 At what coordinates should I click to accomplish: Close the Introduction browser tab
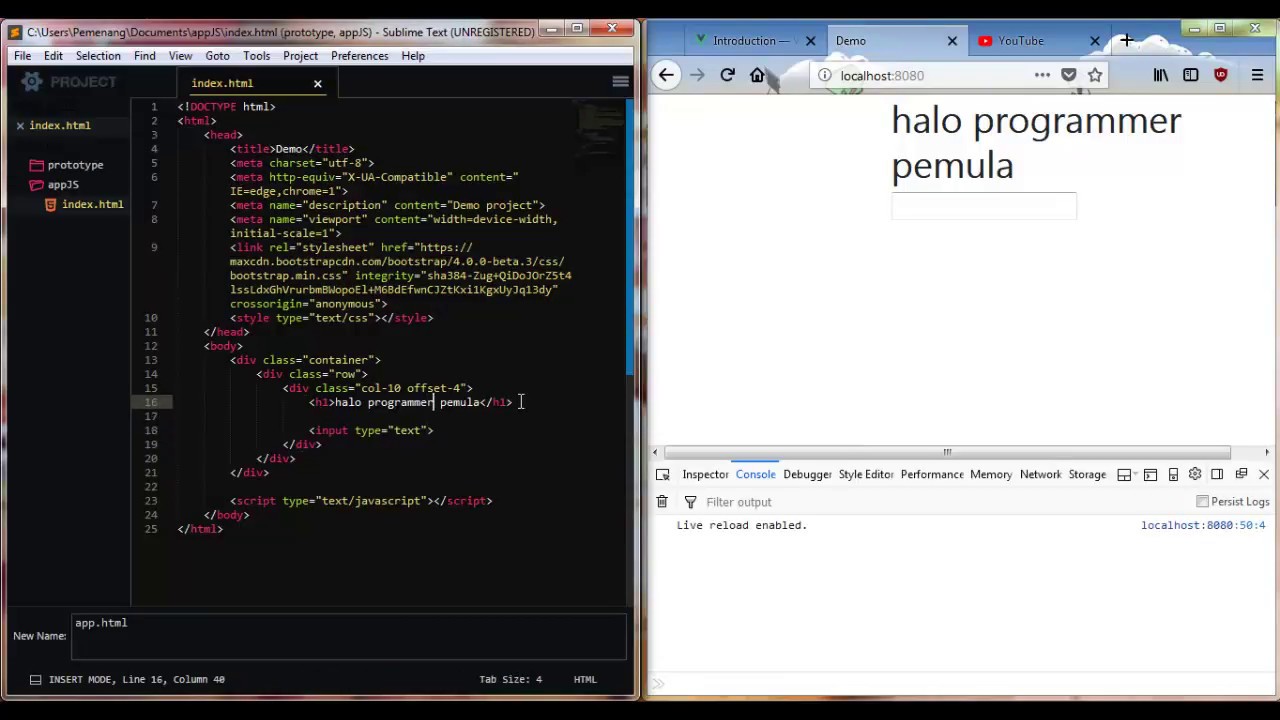pyautogui.click(x=810, y=41)
